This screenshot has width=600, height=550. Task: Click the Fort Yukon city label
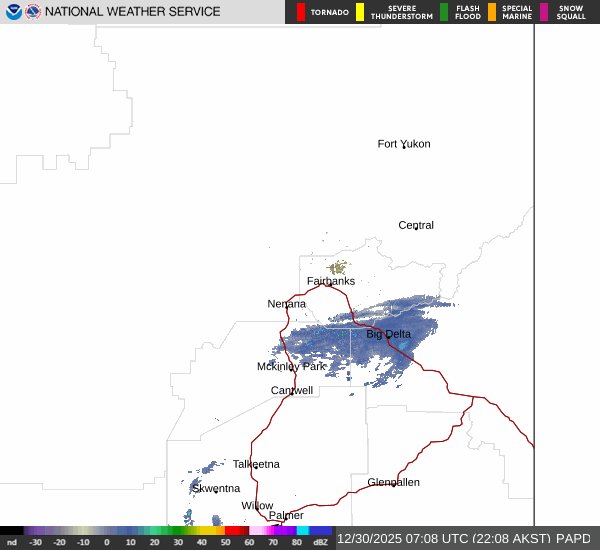click(x=404, y=144)
